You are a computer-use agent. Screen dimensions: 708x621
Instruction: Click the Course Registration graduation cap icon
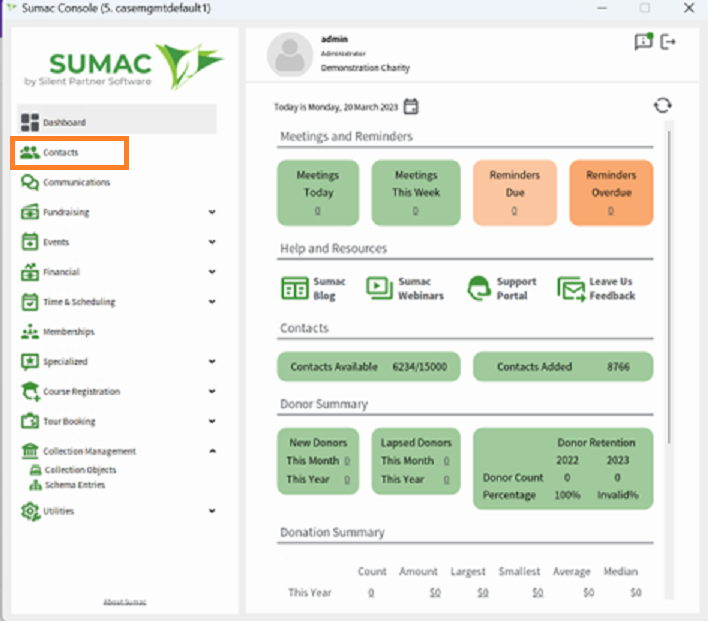click(x=30, y=391)
